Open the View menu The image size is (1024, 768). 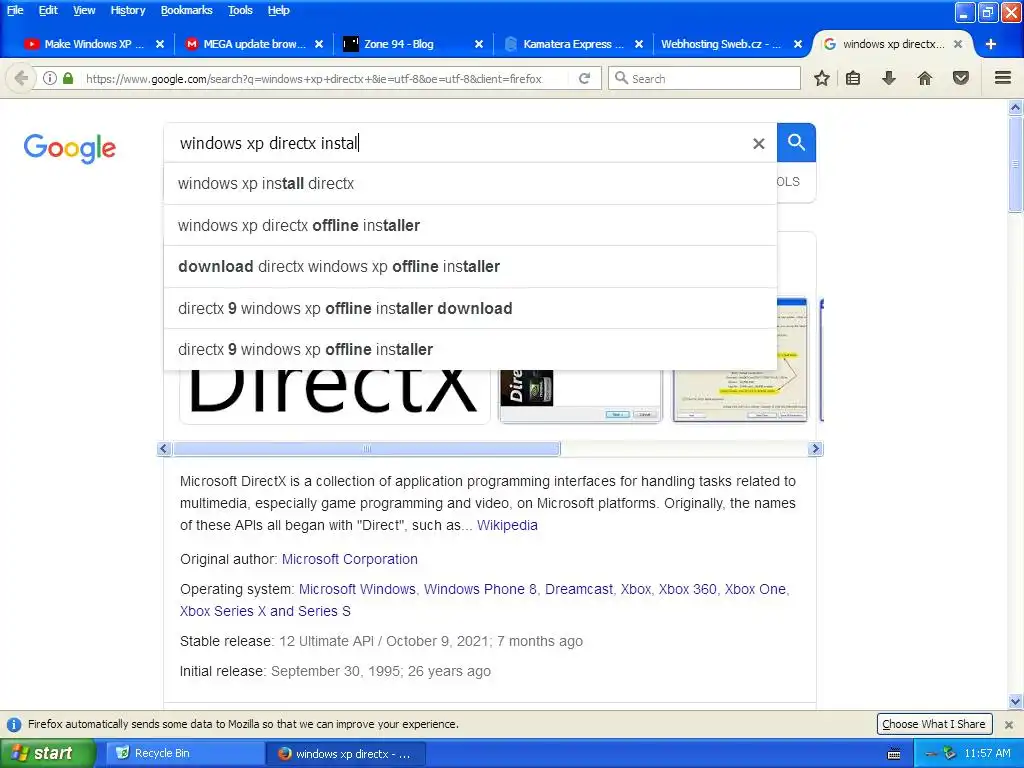pyautogui.click(x=84, y=10)
